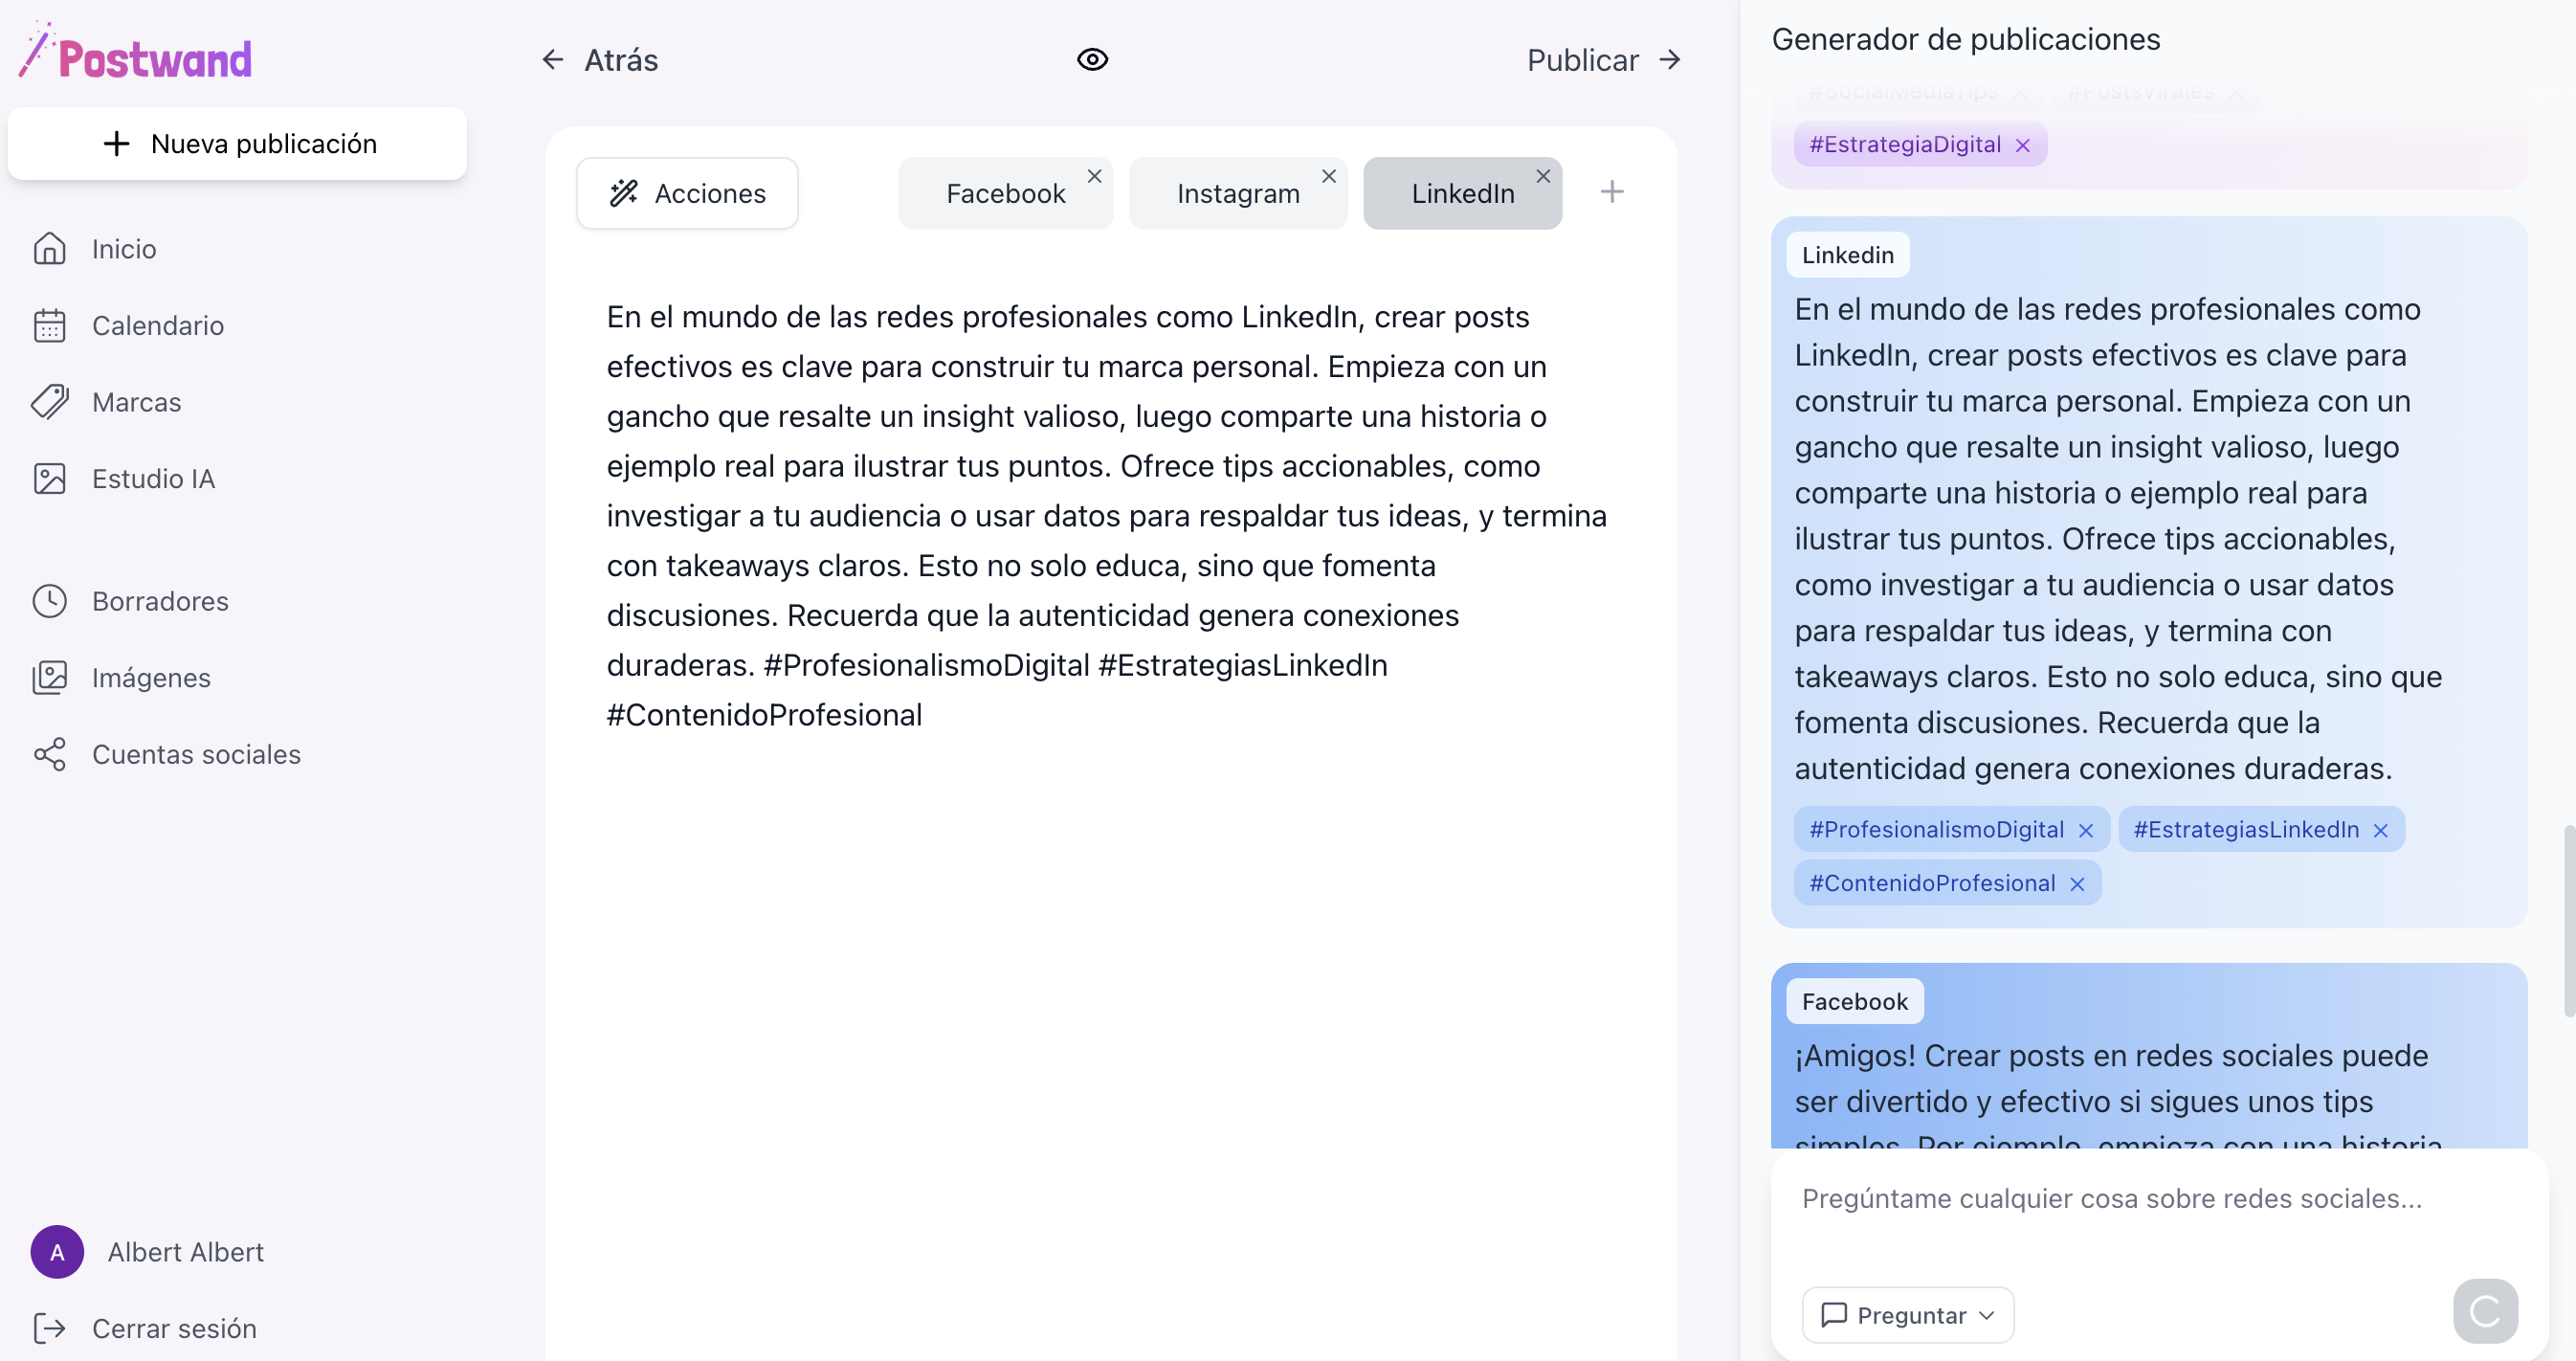The height and width of the screenshot is (1361, 2576).
Task: Click the Borradores clock icon
Action: pyautogui.click(x=49, y=601)
